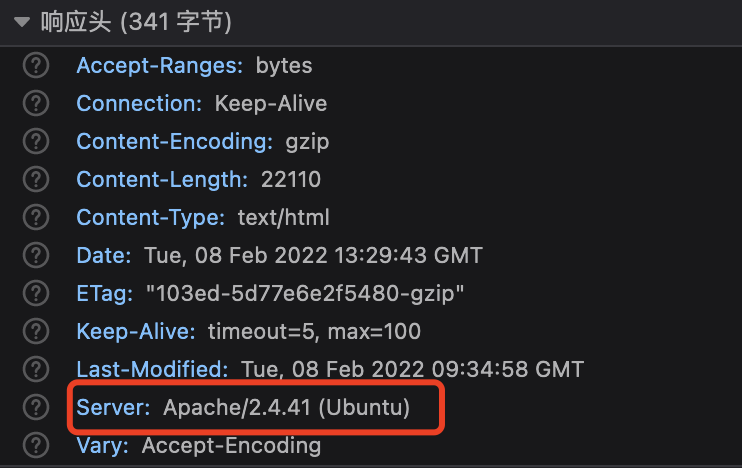Open help icon beside Date header
Image resolution: width=742 pixels, height=468 pixels.
[36, 255]
